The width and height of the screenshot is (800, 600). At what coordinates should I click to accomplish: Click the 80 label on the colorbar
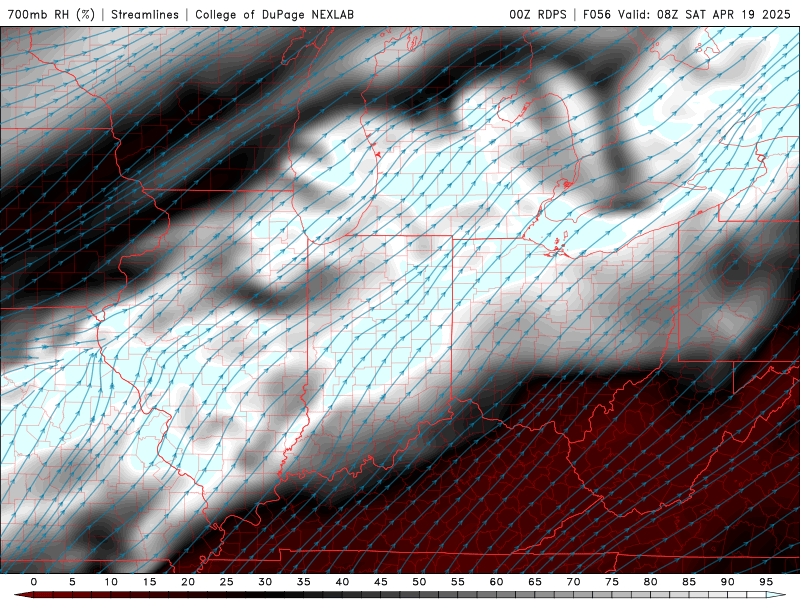[x=650, y=582]
